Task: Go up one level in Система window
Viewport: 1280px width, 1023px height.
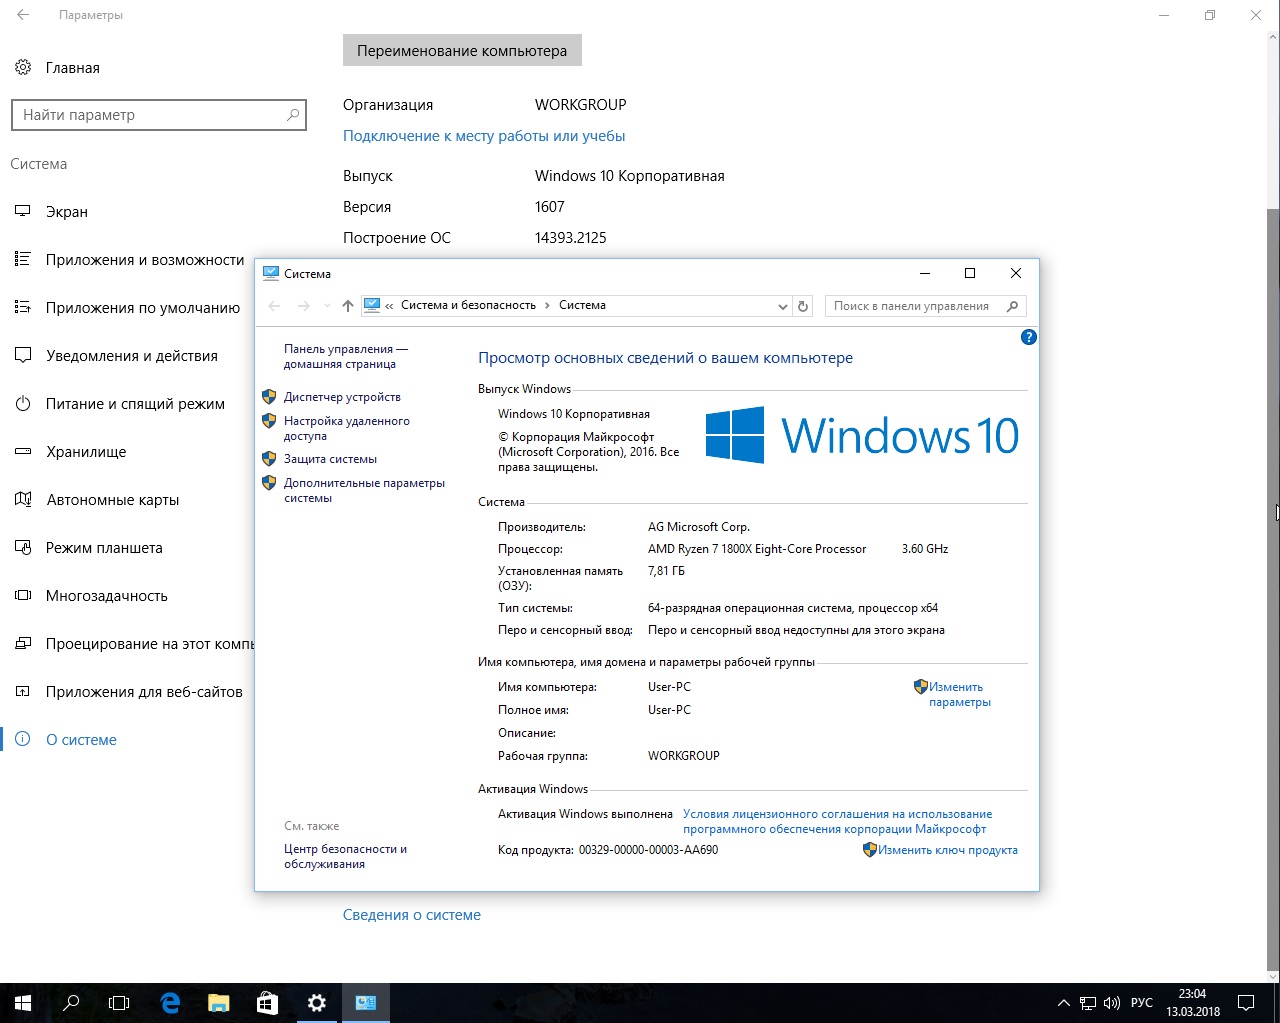Action: (347, 306)
